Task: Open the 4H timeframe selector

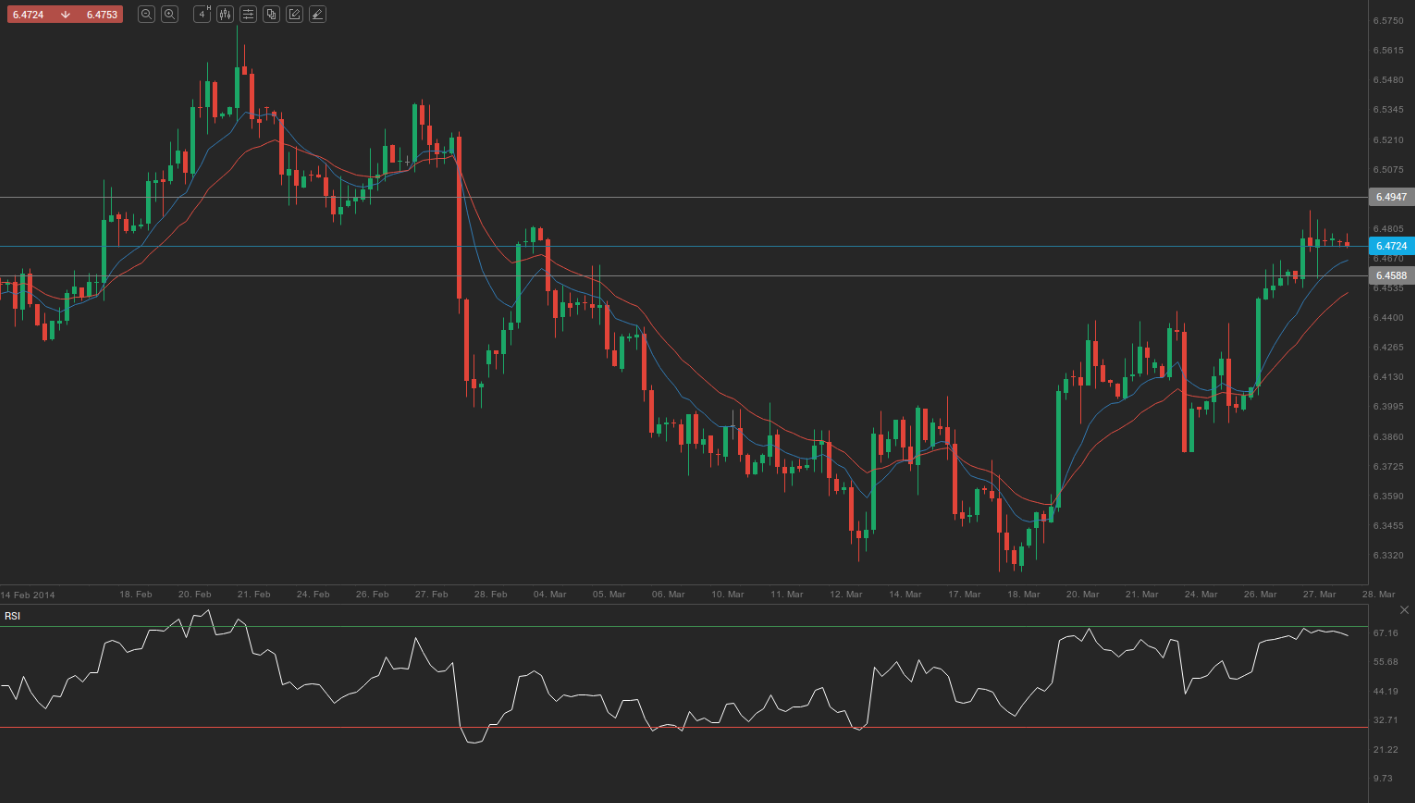Action: 202,14
